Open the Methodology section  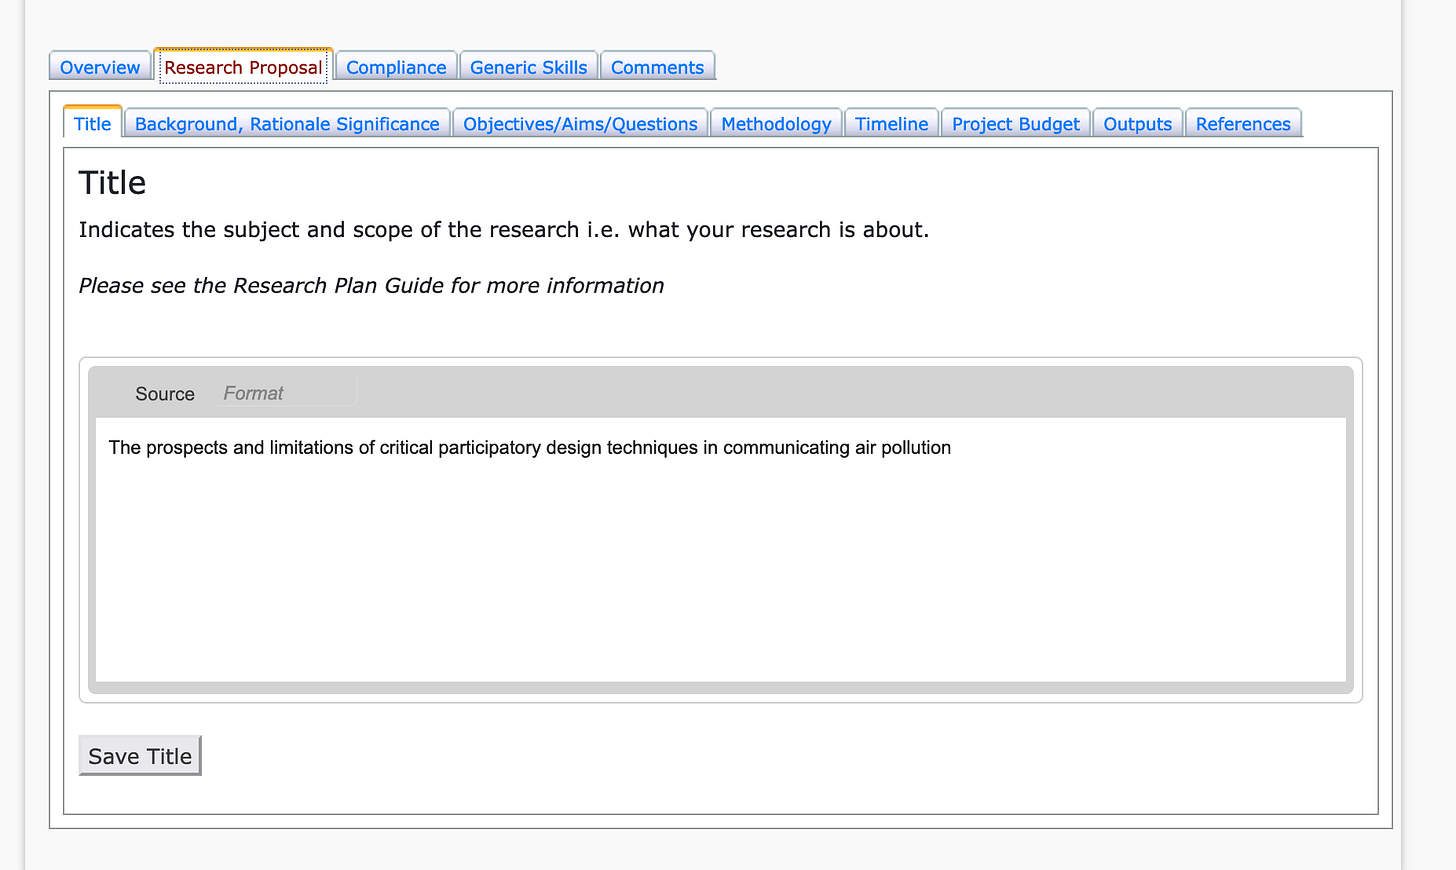(776, 123)
